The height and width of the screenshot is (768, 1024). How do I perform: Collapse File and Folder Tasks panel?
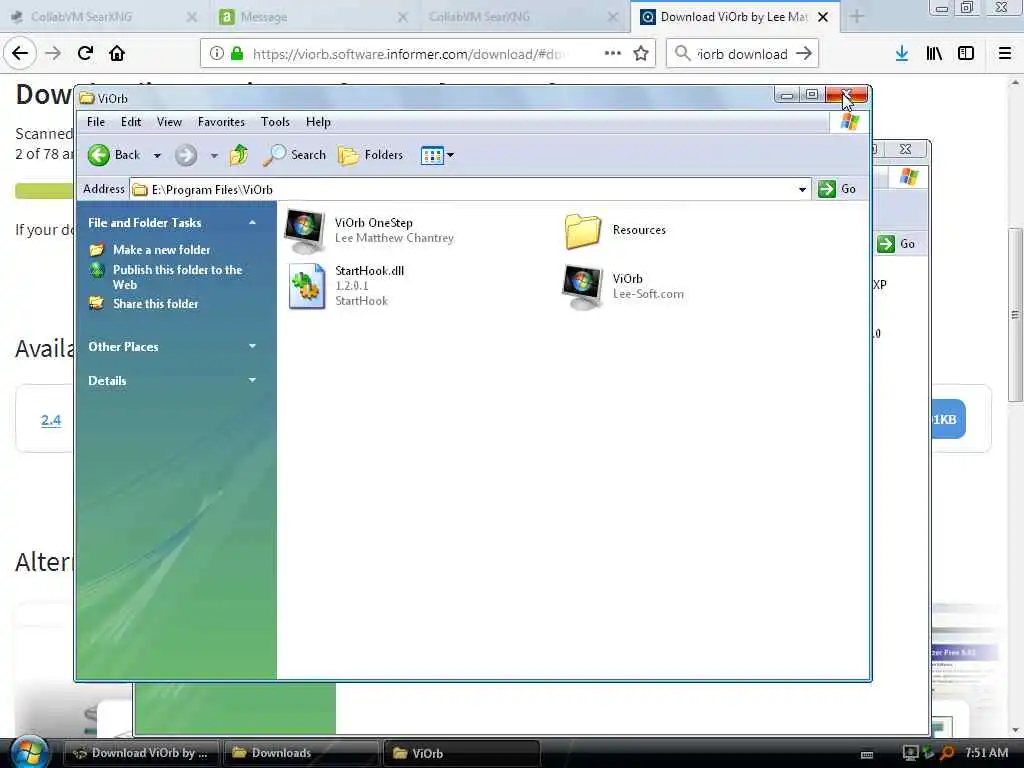[252, 223]
